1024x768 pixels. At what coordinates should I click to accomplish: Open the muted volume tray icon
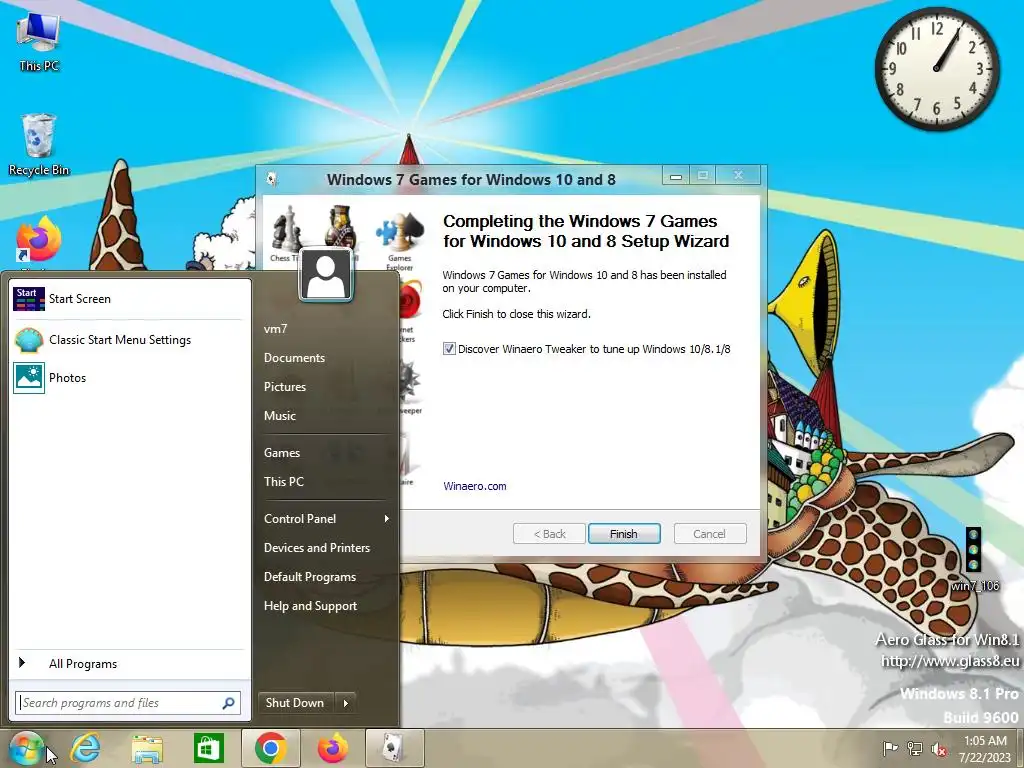click(x=939, y=749)
